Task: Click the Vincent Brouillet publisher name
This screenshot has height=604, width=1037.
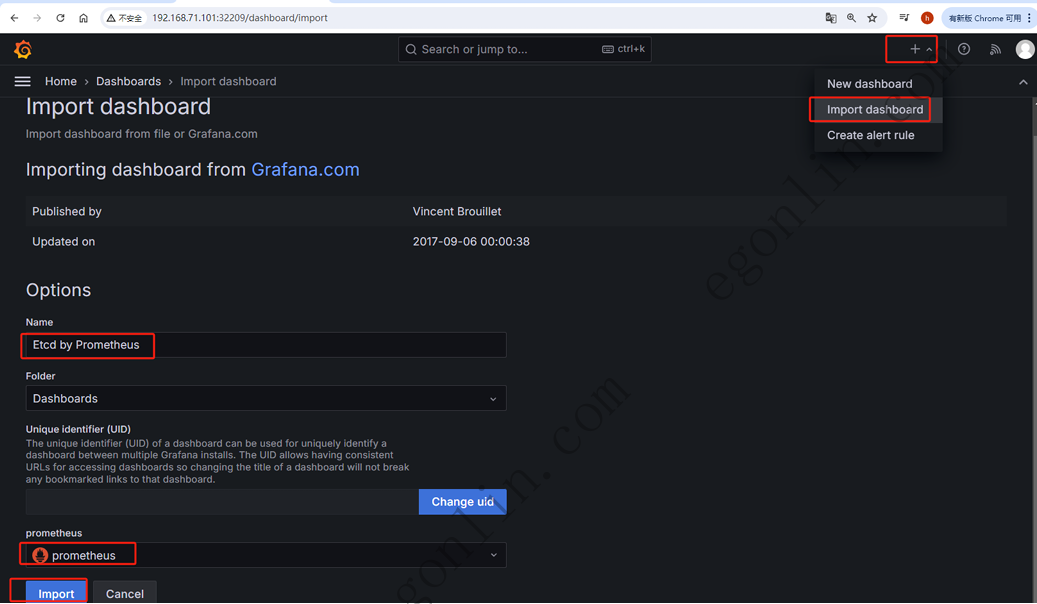Action: (x=457, y=212)
